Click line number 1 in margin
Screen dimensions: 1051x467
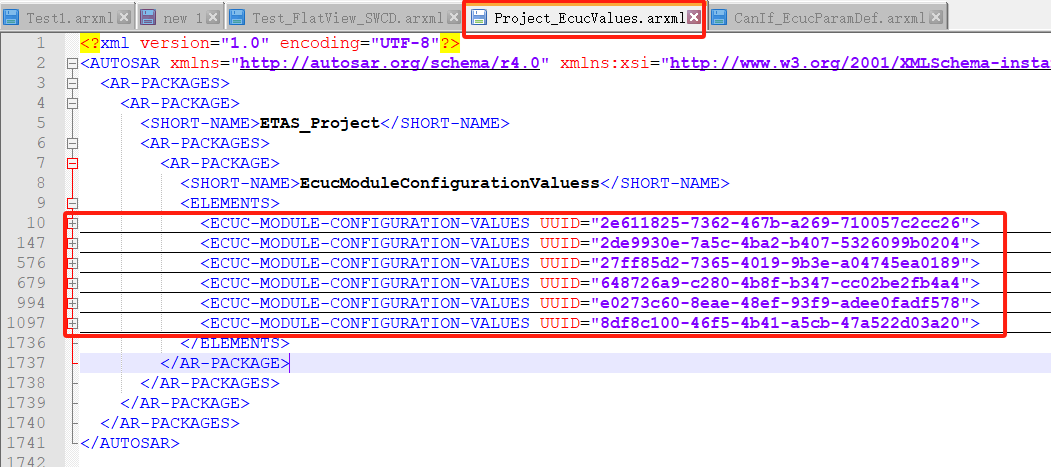pyautogui.click(x=40, y=44)
